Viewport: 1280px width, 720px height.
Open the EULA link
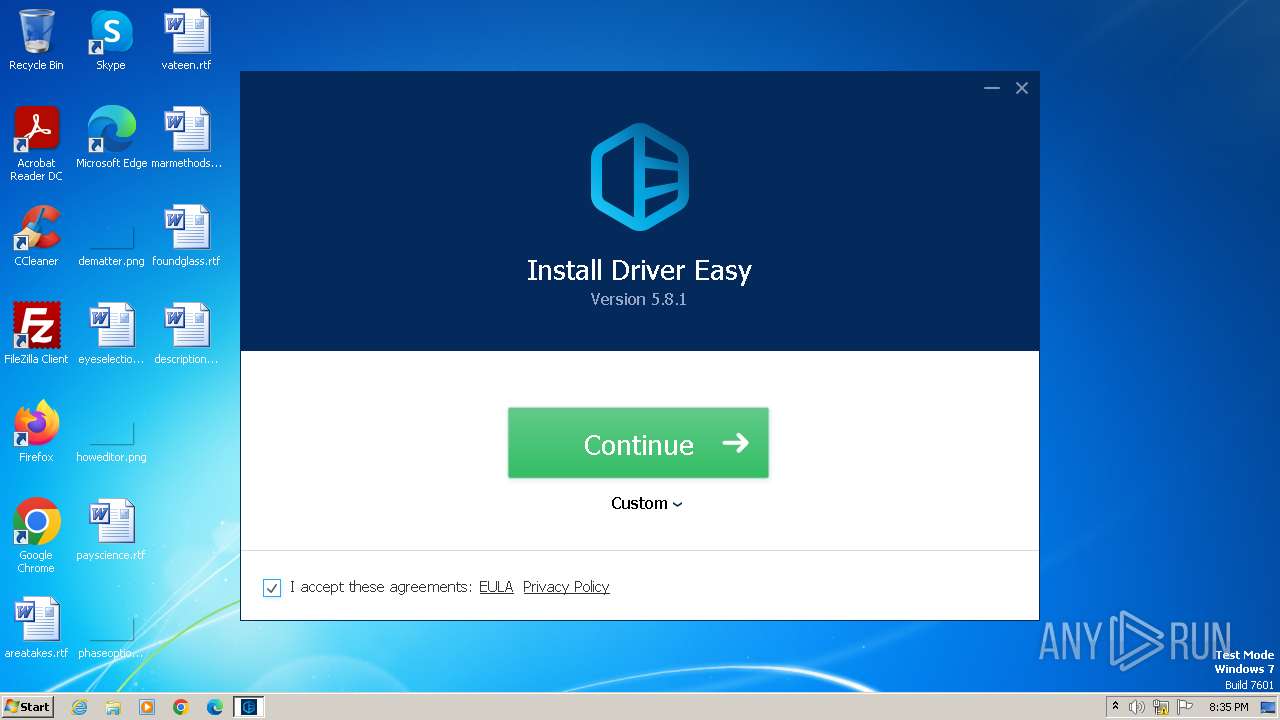tap(496, 587)
